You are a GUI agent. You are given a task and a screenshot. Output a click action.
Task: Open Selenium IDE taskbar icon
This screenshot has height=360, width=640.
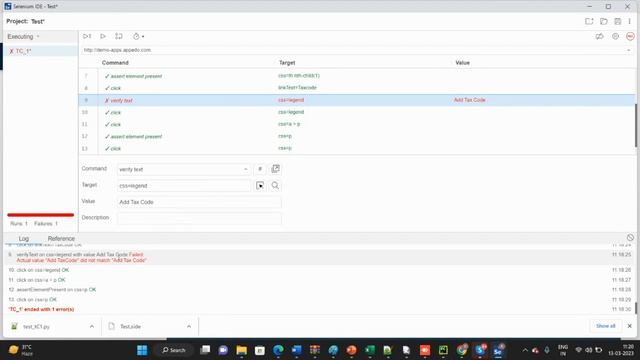coord(498,350)
